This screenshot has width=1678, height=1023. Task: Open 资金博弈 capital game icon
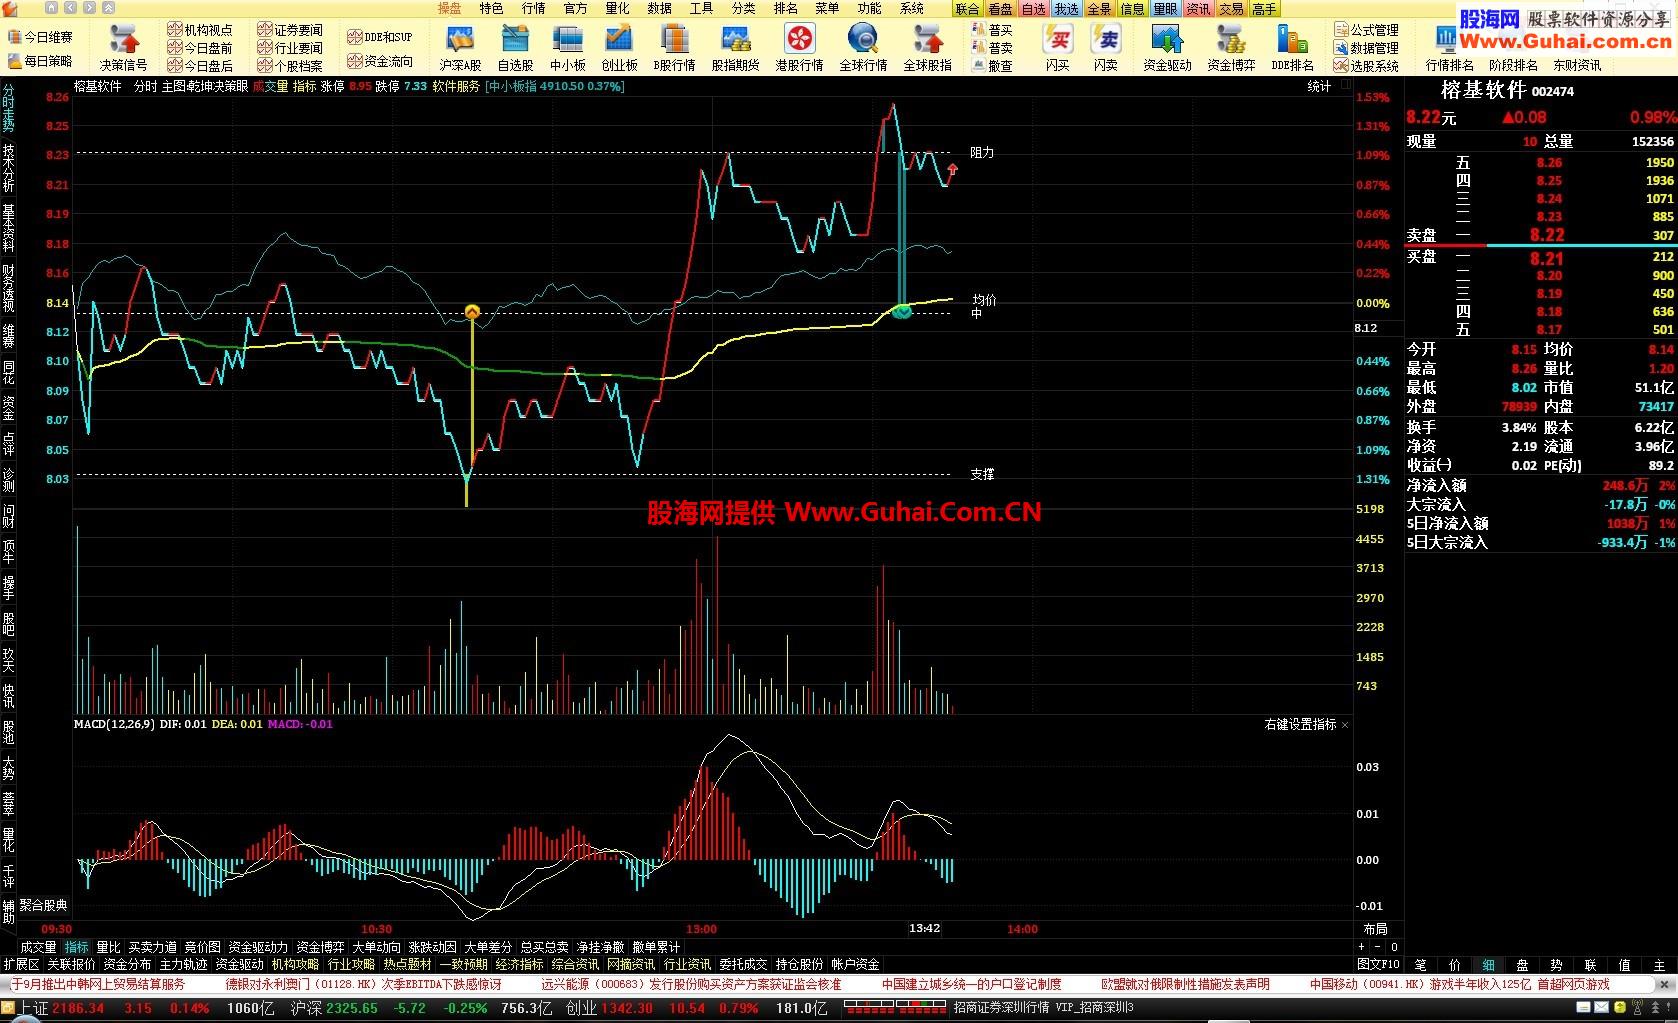[1231, 46]
